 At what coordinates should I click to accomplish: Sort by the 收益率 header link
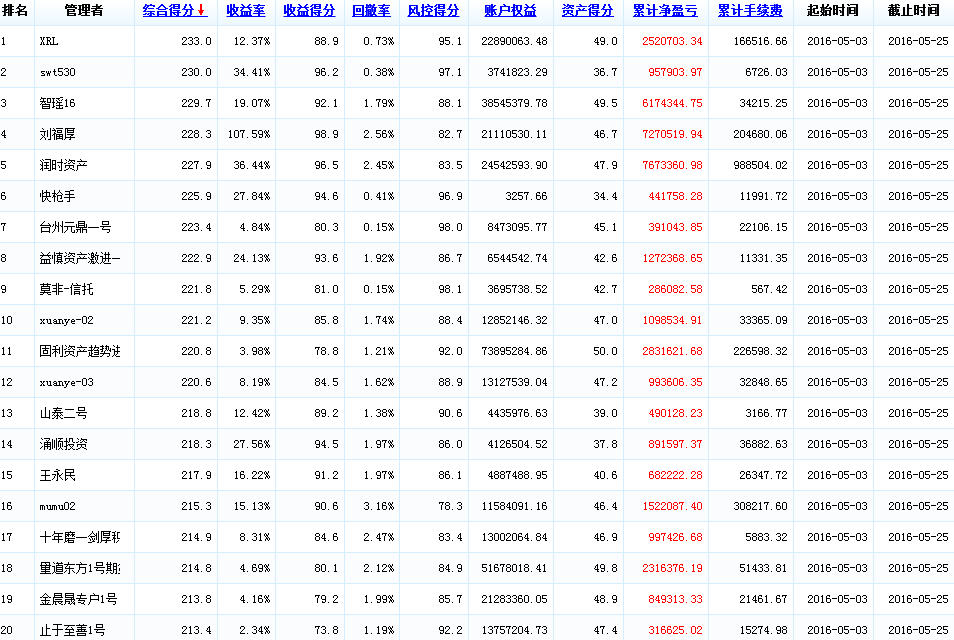246,10
